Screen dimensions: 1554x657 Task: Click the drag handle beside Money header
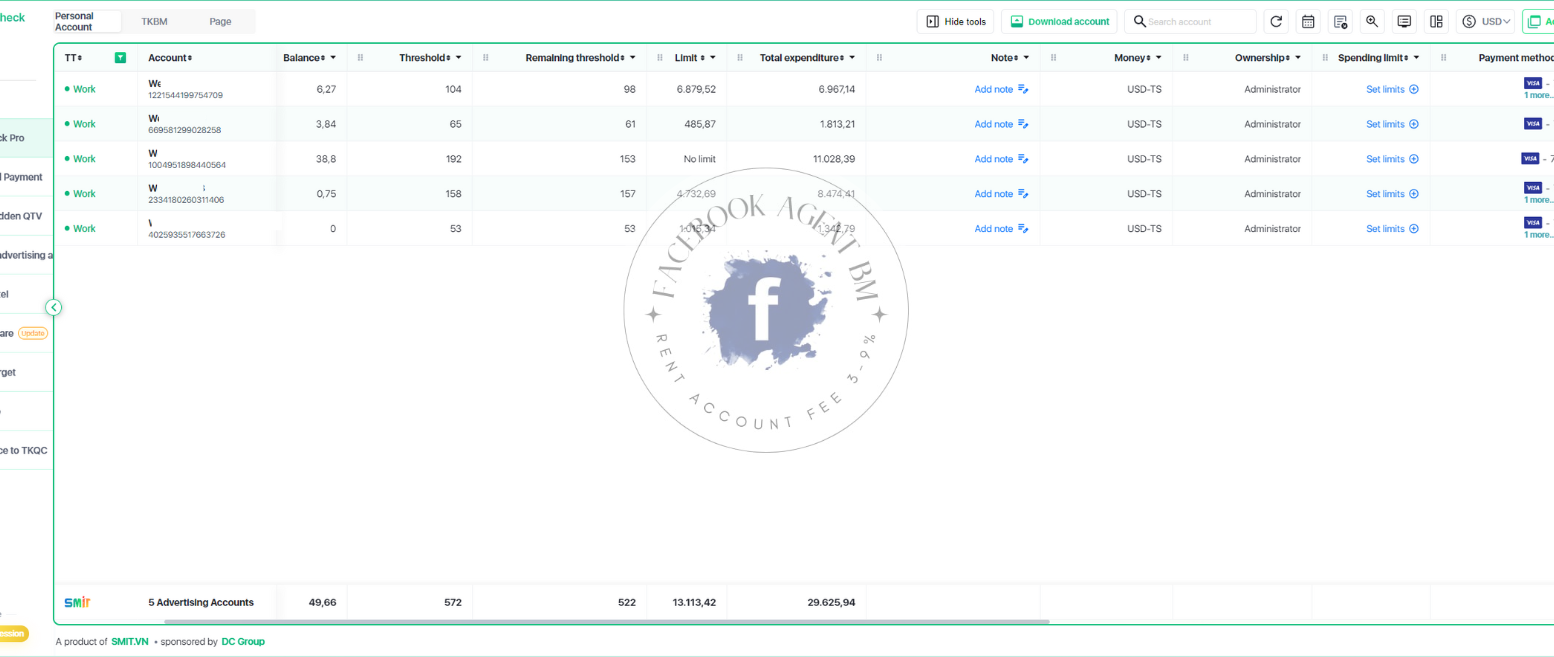click(x=1054, y=58)
